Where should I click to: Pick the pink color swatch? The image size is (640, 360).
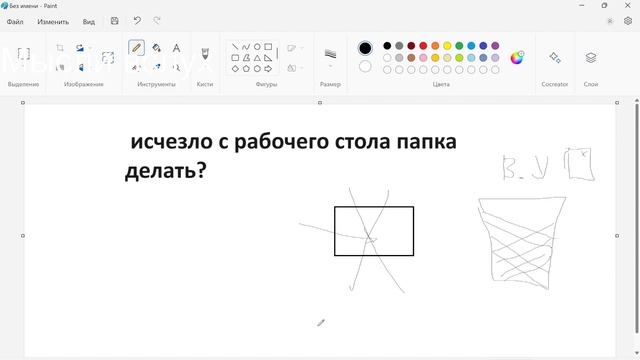click(x=423, y=58)
